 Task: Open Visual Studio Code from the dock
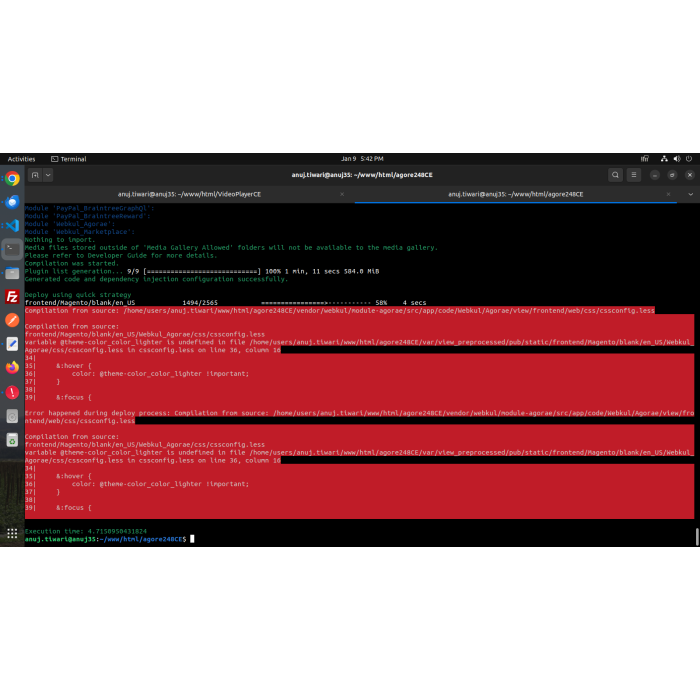pyautogui.click(x=12, y=225)
